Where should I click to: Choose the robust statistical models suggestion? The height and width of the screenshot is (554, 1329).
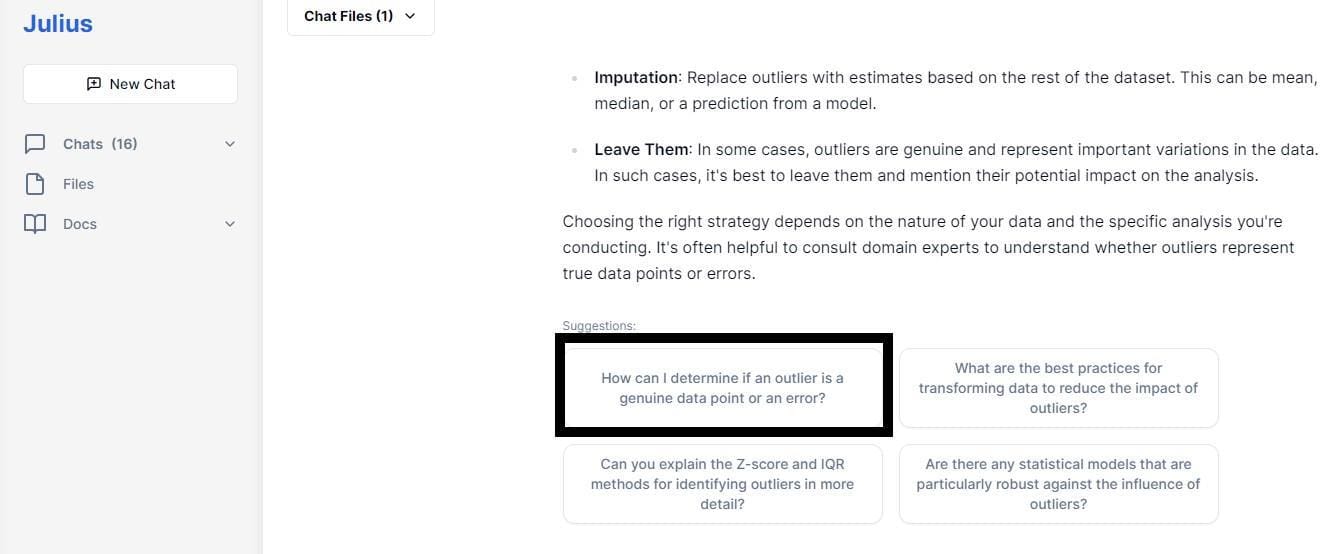point(1058,484)
